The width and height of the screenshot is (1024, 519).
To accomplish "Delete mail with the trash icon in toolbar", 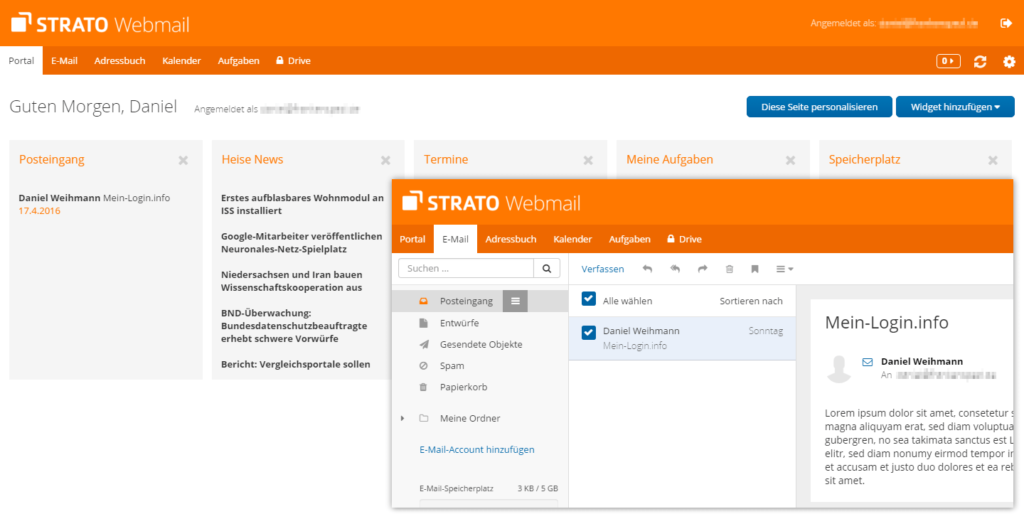I will click(x=729, y=269).
